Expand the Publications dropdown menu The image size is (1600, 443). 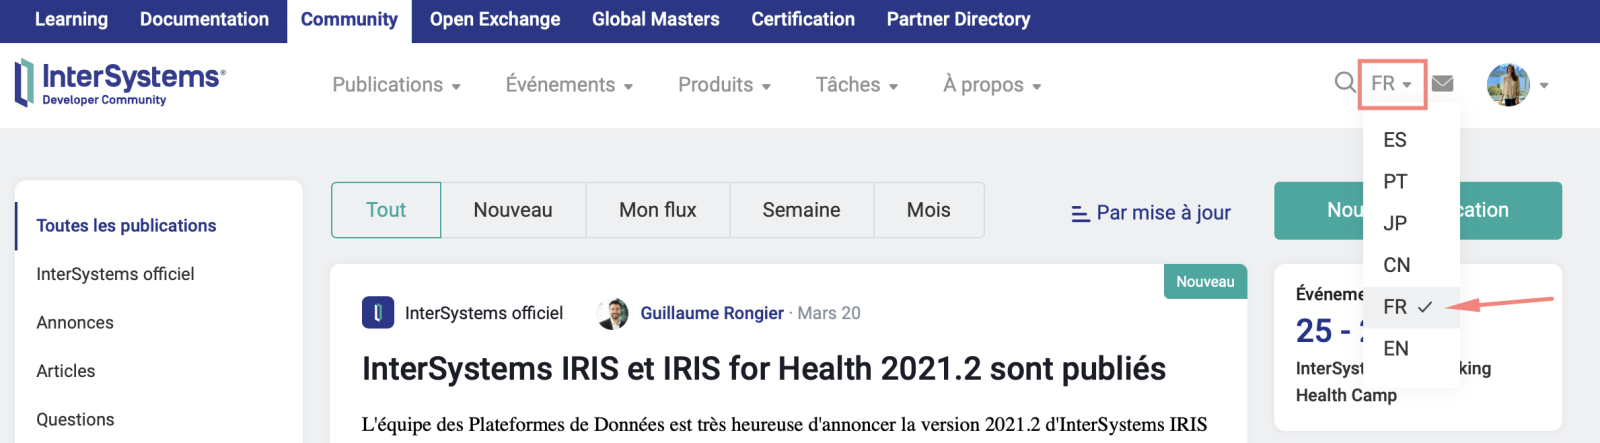pyautogui.click(x=396, y=85)
